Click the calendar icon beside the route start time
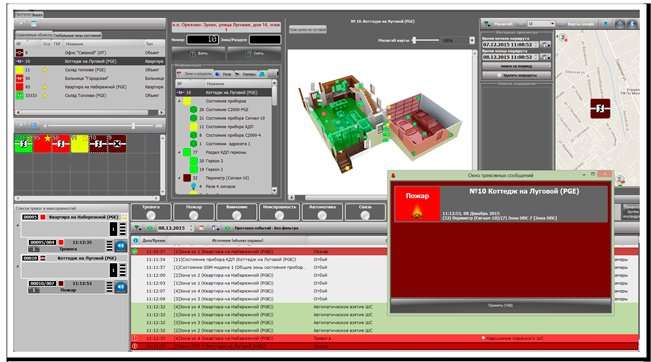Image resolution: width=651 pixels, height=362 pixels. click(x=545, y=44)
